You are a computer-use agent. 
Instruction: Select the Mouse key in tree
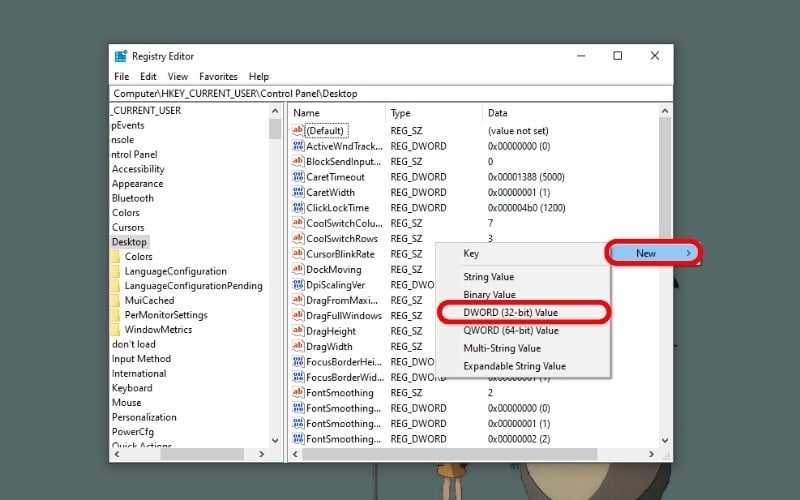pos(127,403)
